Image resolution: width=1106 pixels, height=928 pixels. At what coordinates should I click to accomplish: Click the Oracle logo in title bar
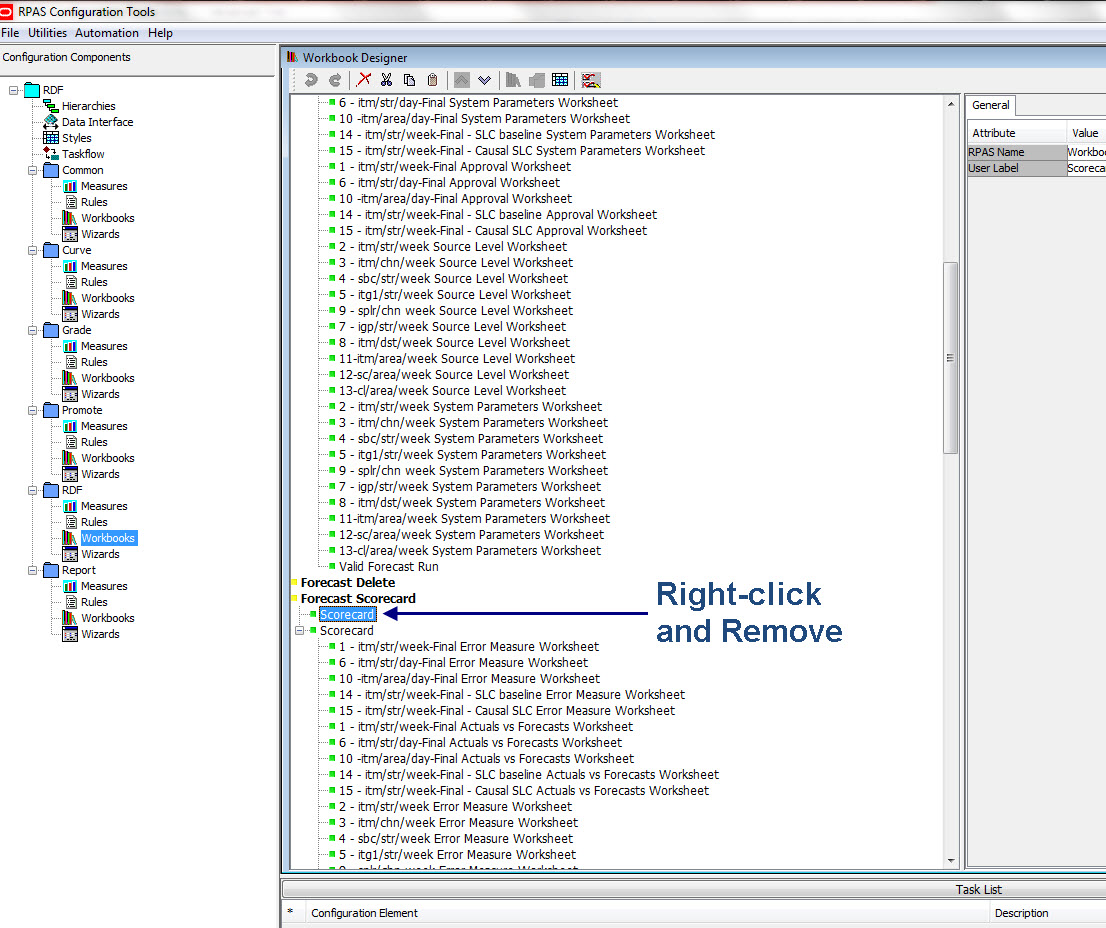(x=6, y=11)
